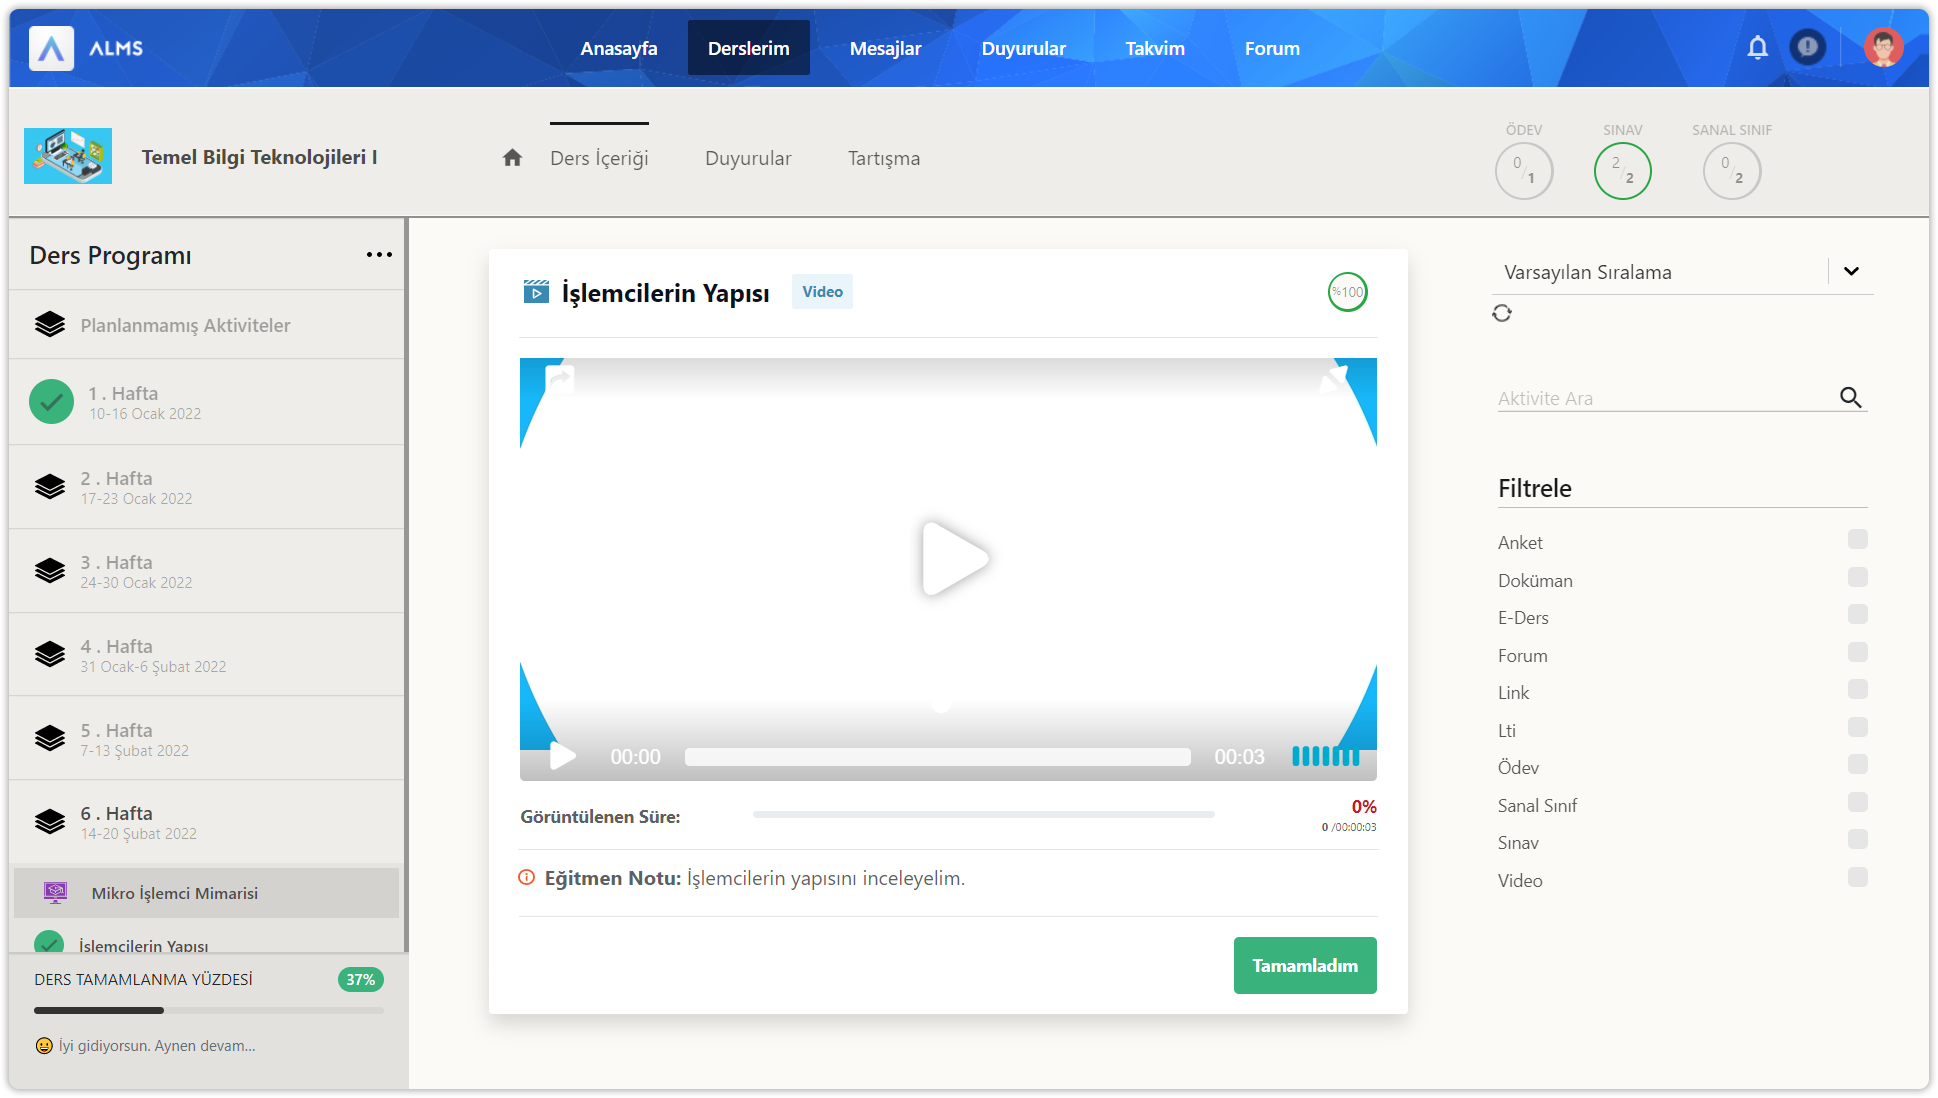
Task: Check the Video filter checkbox
Action: pos(1857,877)
